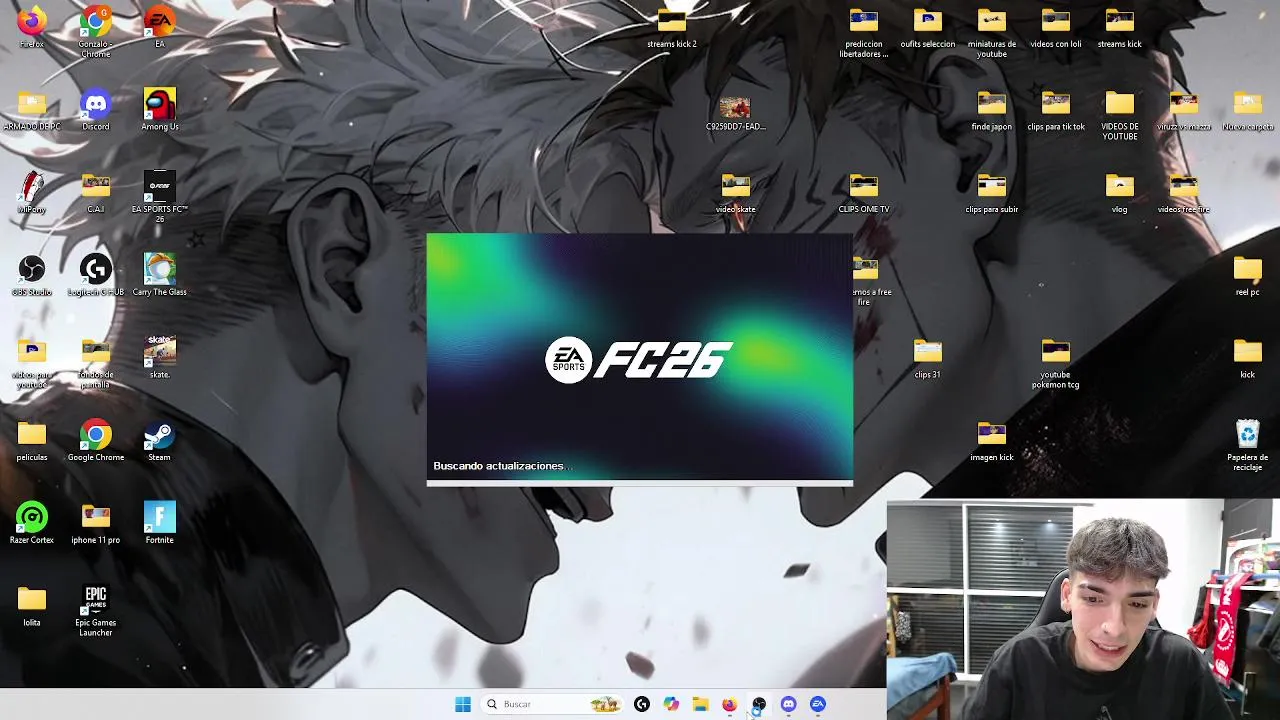
Task: Click the EA SPORTS FC26 splash logo
Action: (640, 360)
